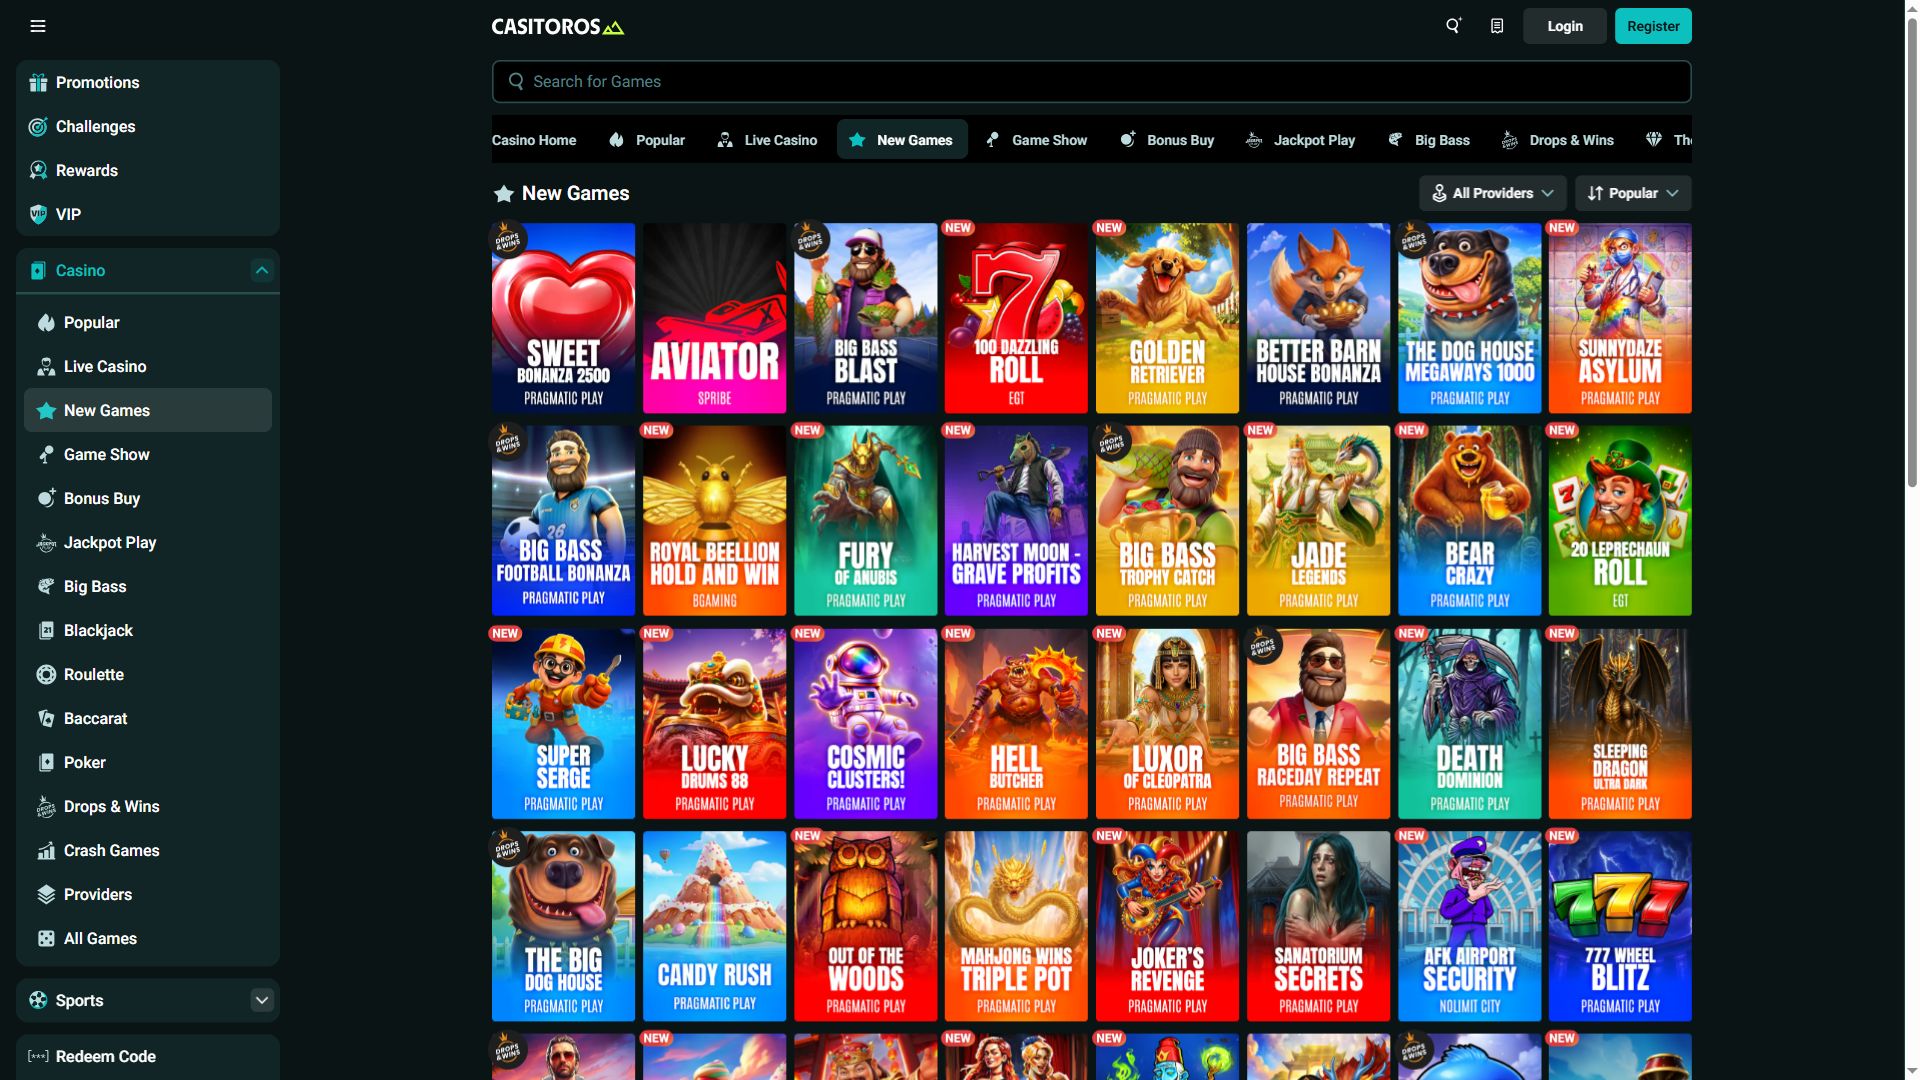Open the All Providers dropdown
The height and width of the screenshot is (1080, 1920).
coord(1492,193)
